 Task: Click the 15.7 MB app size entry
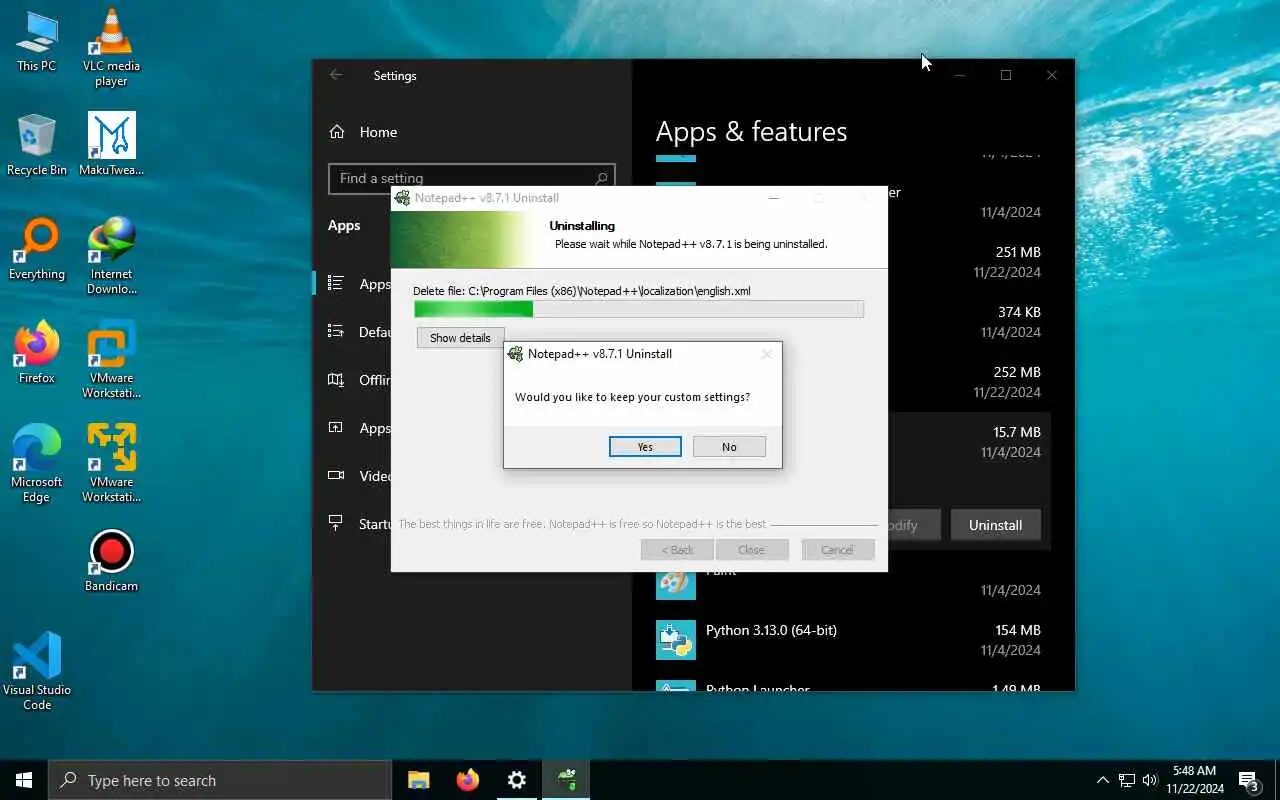(1016, 432)
